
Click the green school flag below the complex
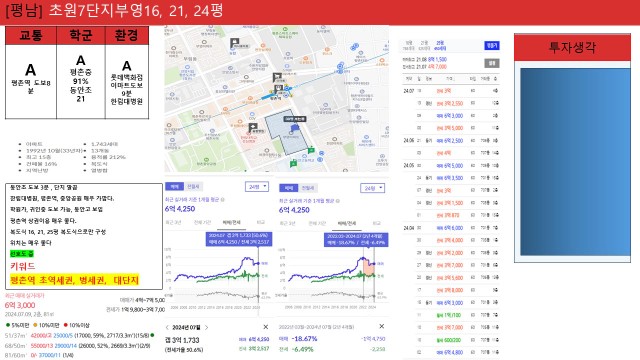(x=293, y=164)
